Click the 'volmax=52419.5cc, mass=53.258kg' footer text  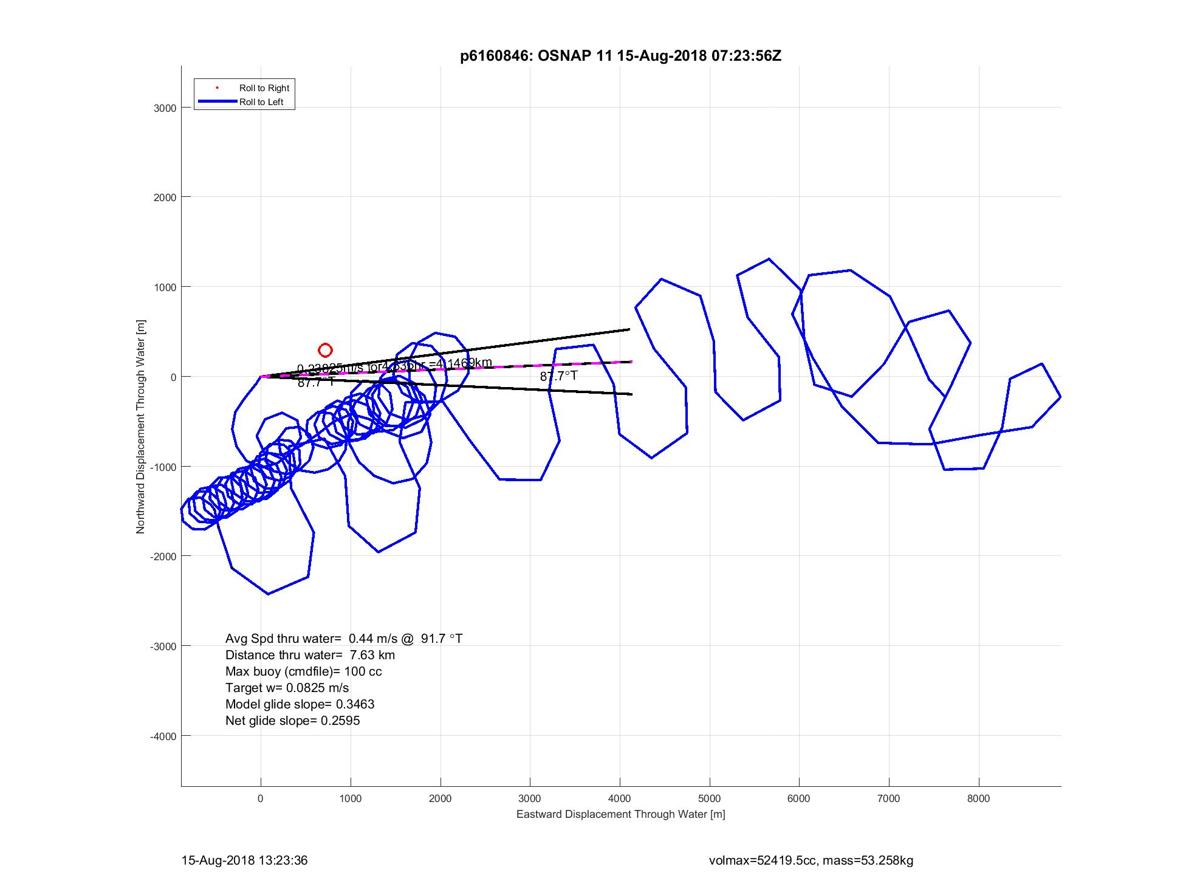click(810, 860)
